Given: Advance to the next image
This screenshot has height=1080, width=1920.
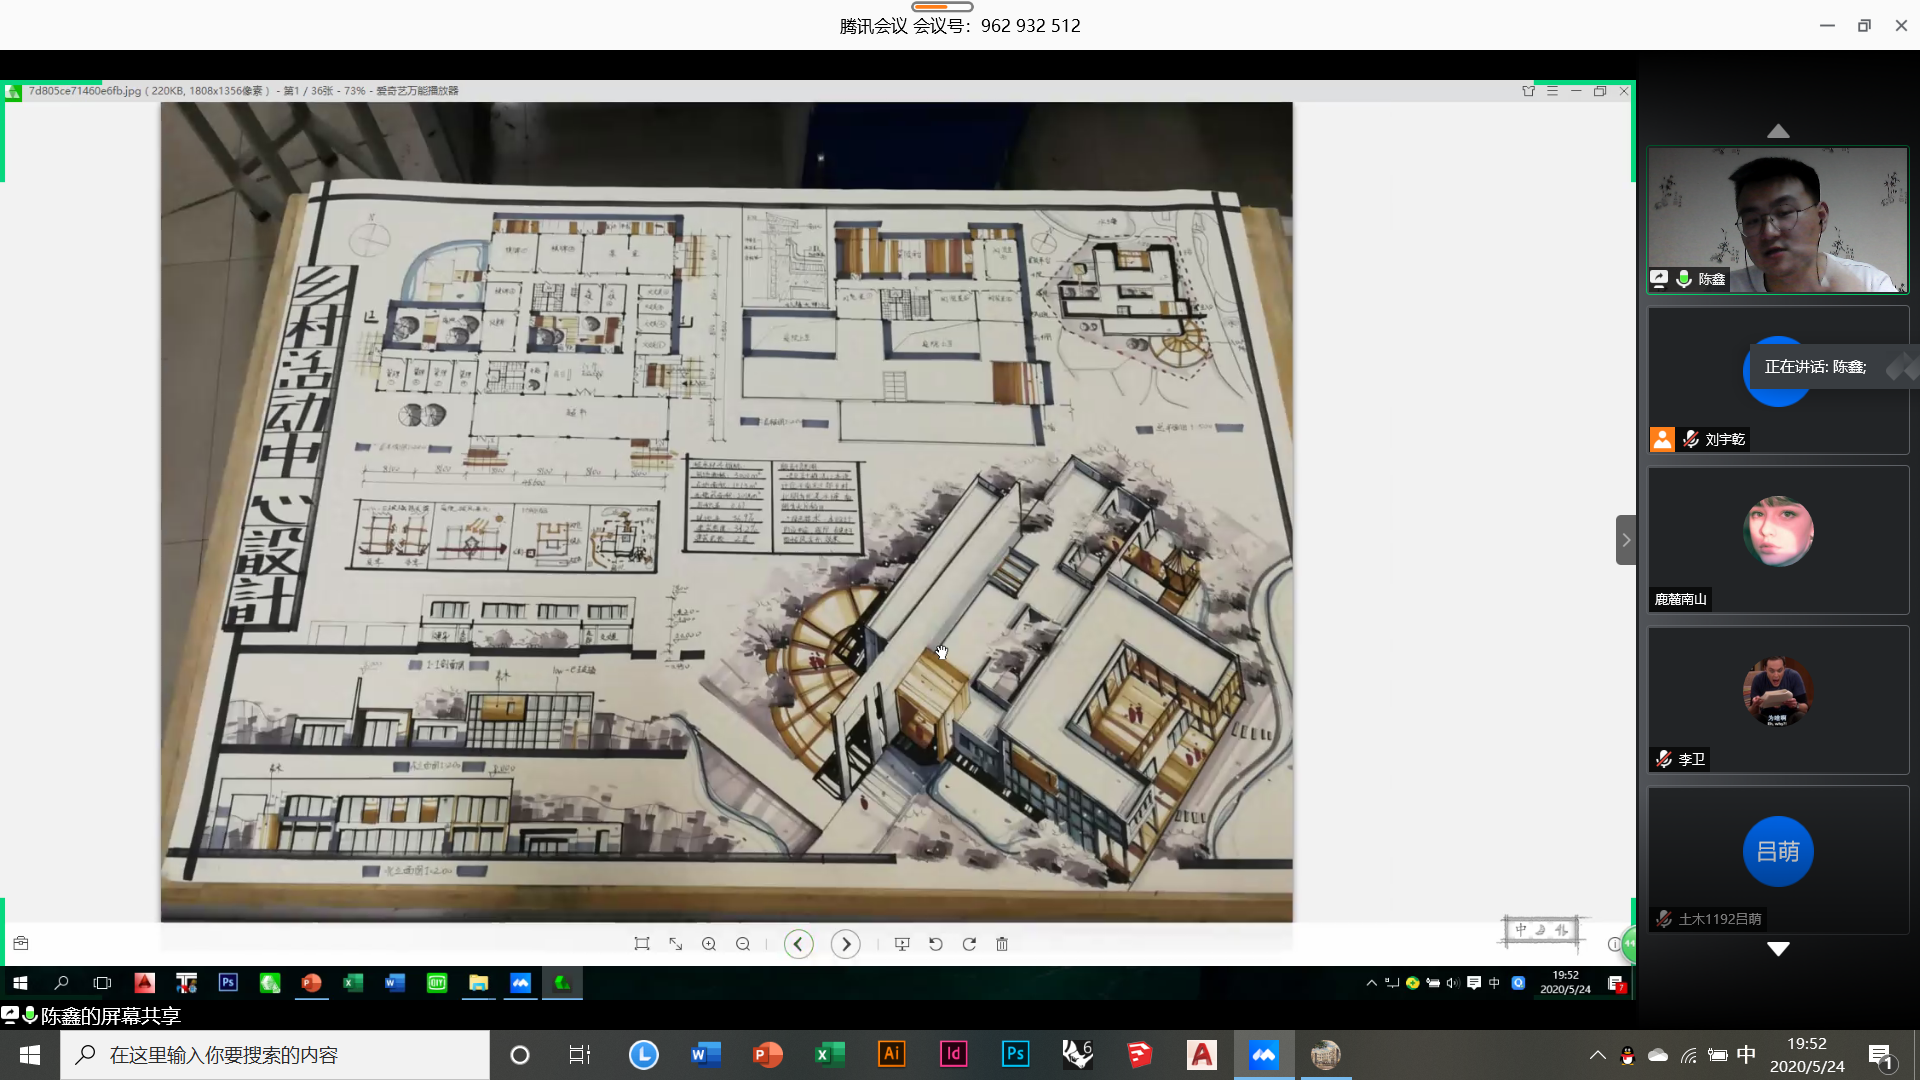Looking at the screenshot, I should pos(846,944).
